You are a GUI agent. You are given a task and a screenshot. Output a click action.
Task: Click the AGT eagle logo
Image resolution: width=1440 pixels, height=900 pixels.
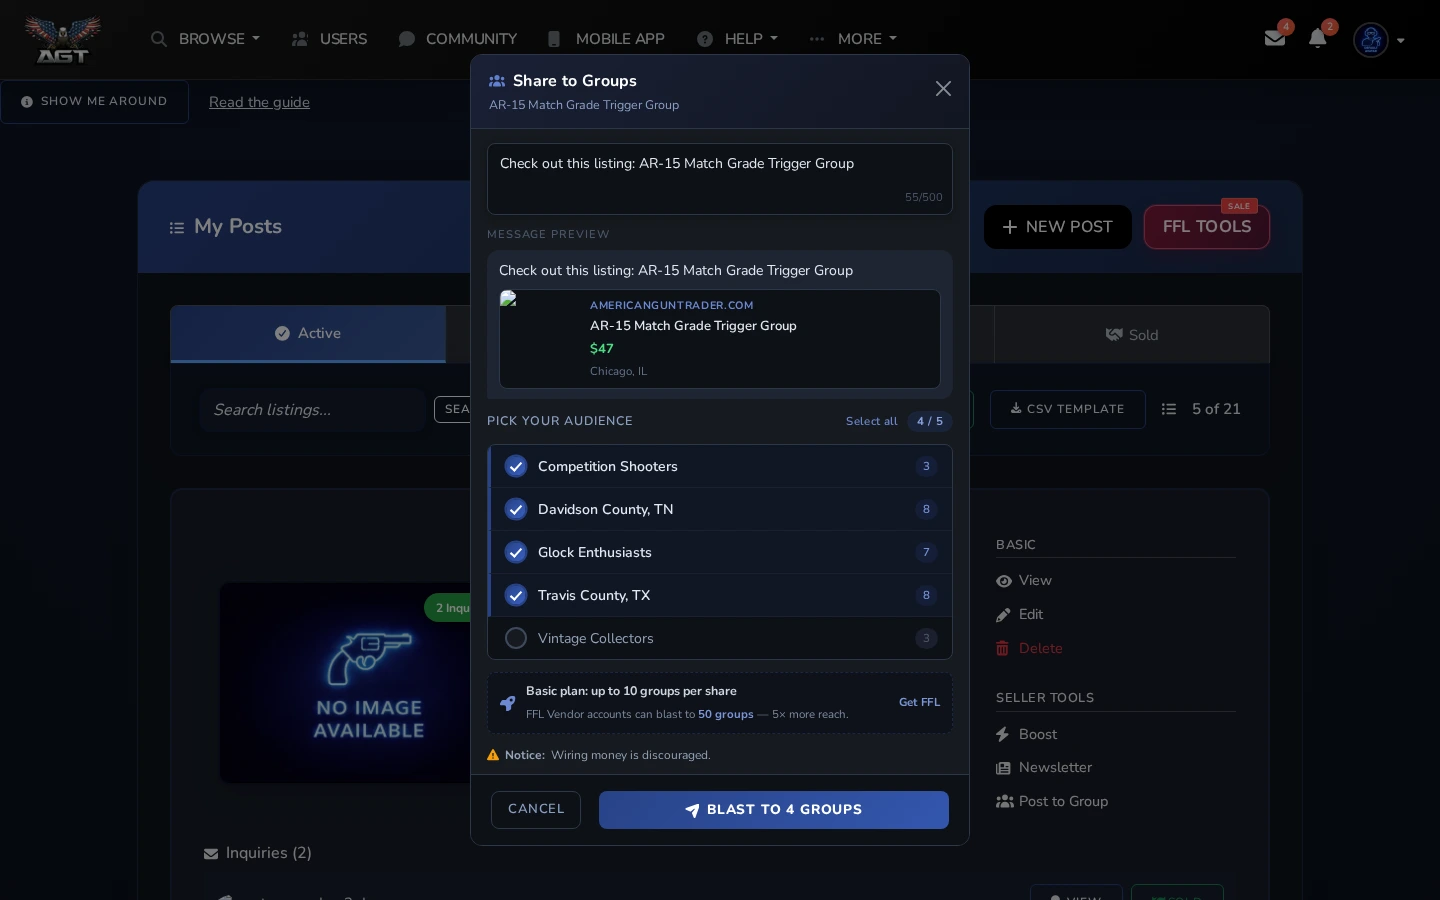[x=63, y=39]
